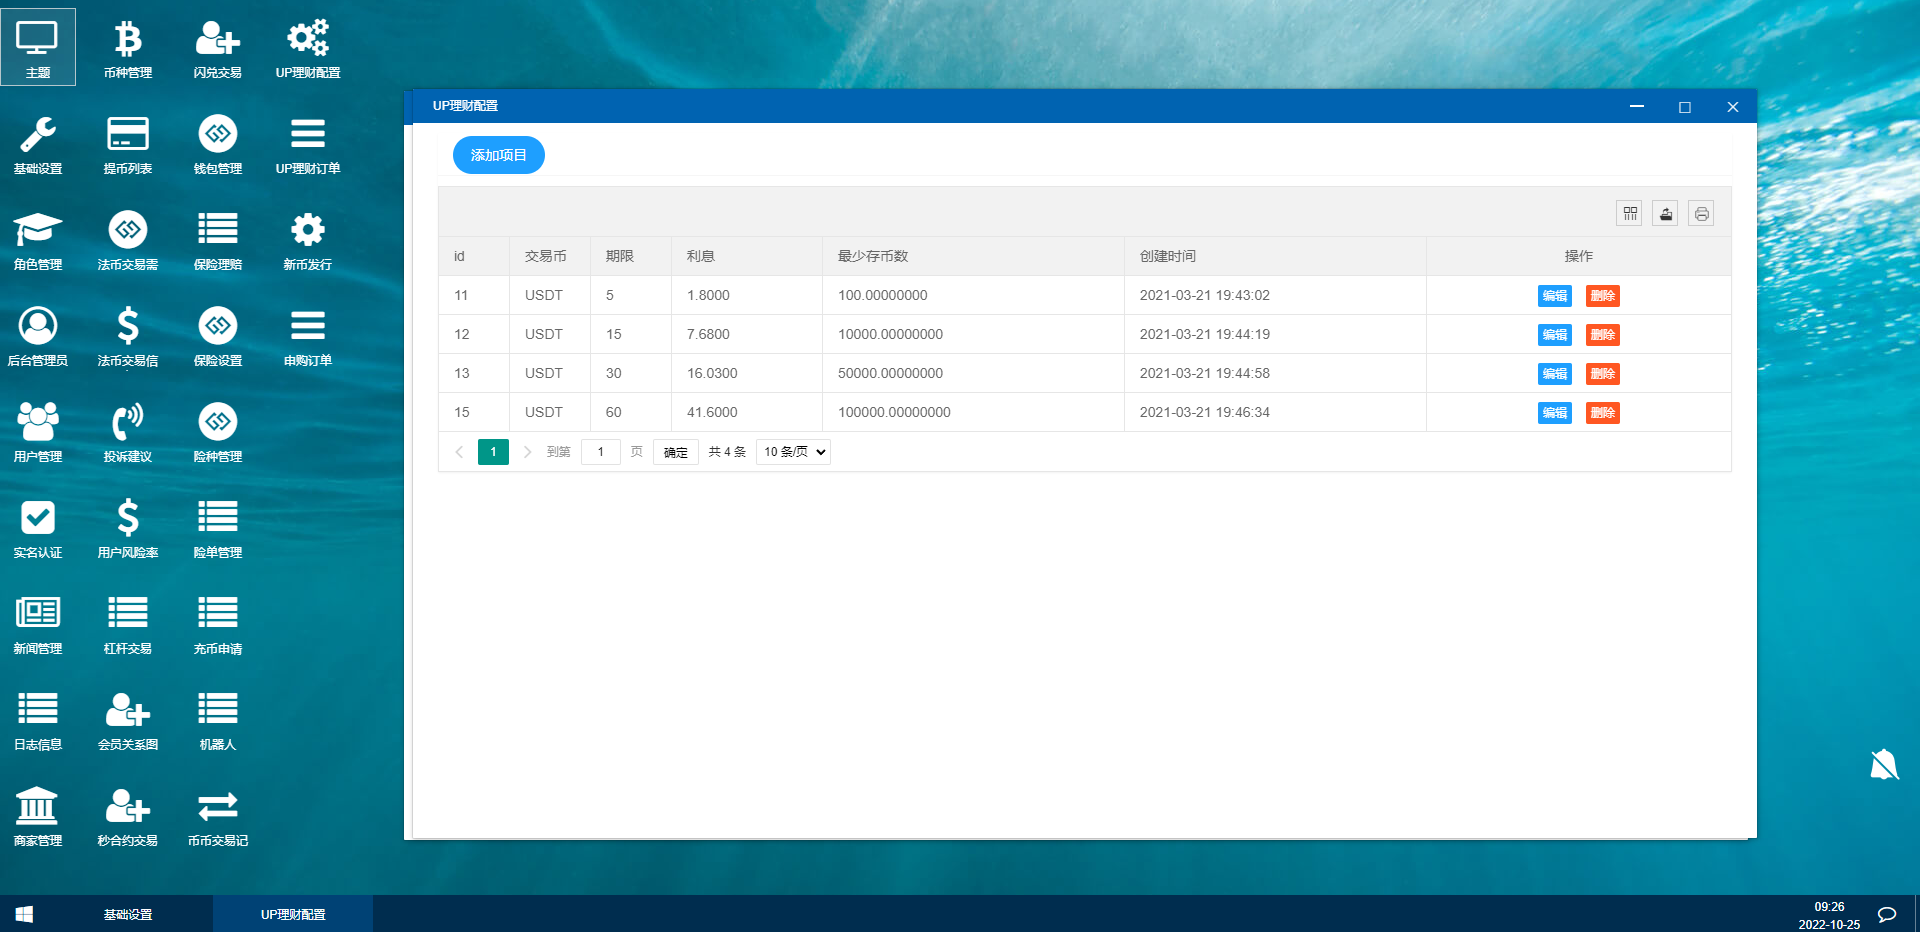1920x932 pixels.
Task: Open the 机器人 (robot) module
Action: point(217,719)
